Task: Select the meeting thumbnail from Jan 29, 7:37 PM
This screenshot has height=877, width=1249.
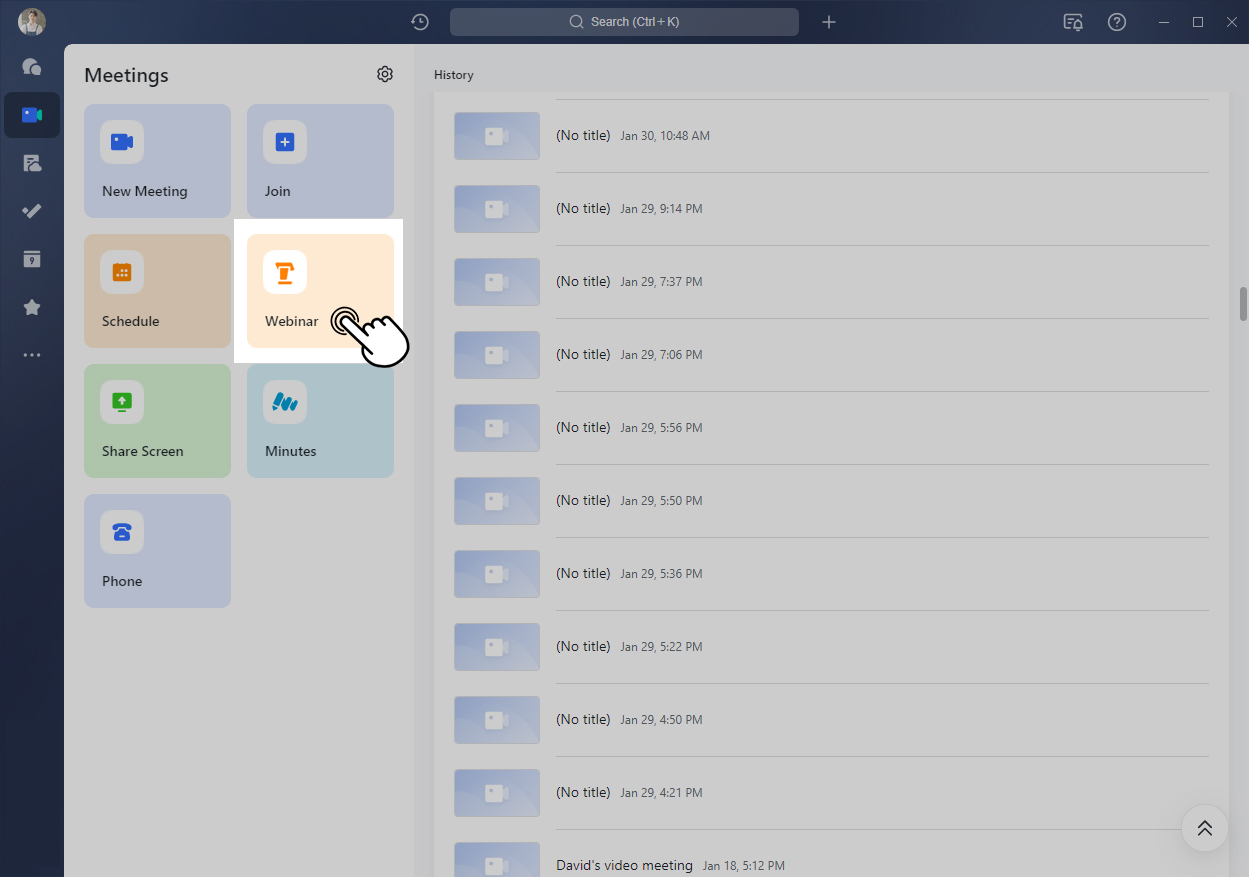Action: pos(497,282)
